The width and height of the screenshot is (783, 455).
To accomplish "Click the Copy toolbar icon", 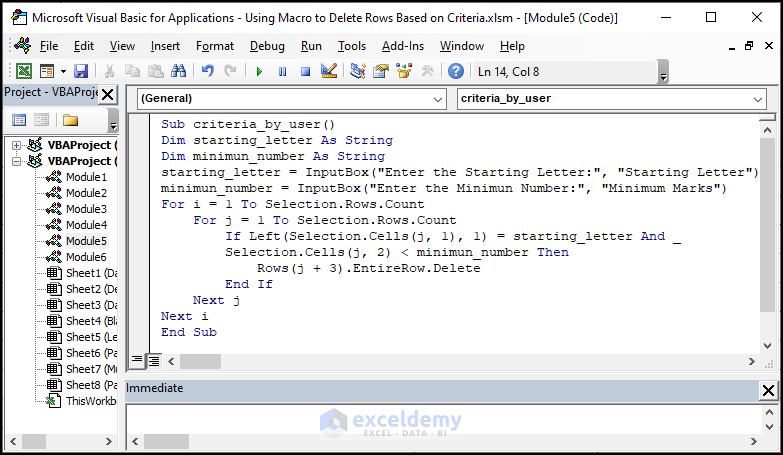I will coord(132,71).
